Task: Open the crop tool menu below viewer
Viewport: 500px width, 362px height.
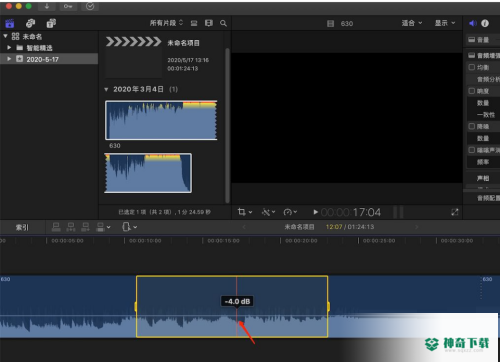Action: pyautogui.click(x=245, y=212)
